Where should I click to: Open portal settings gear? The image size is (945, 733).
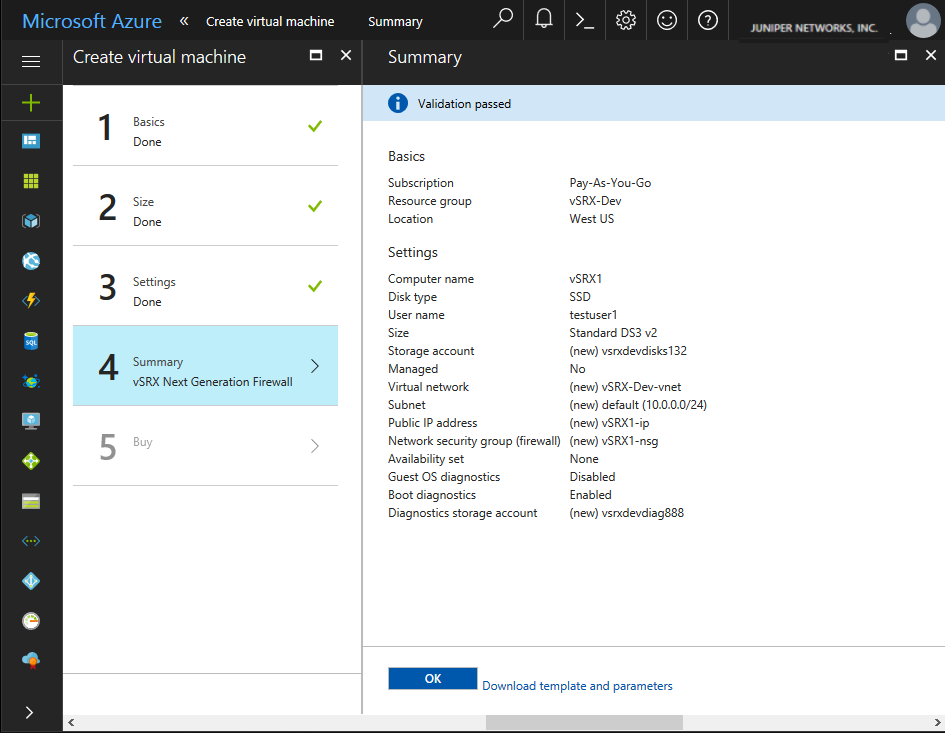click(x=626, y=20)
